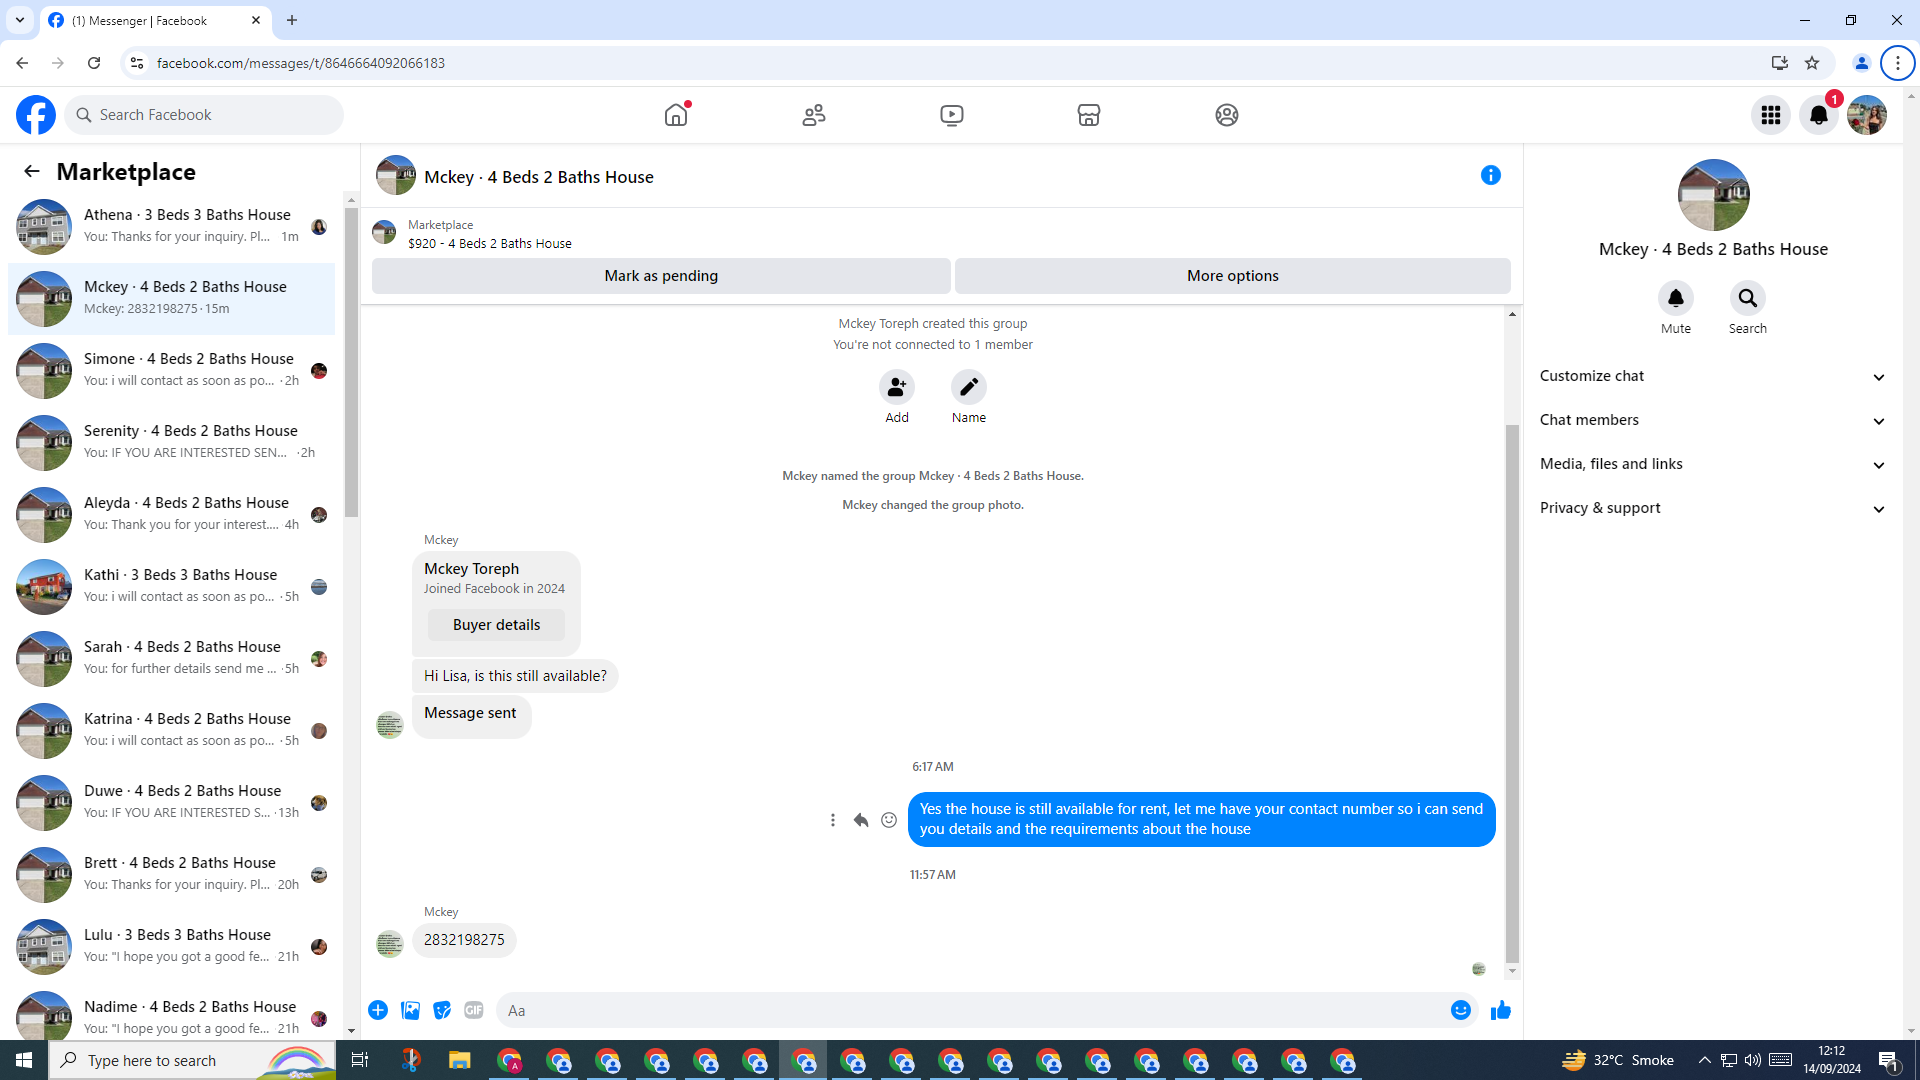Open the Video/Watch icon in navigation bar

coord(951,115)
